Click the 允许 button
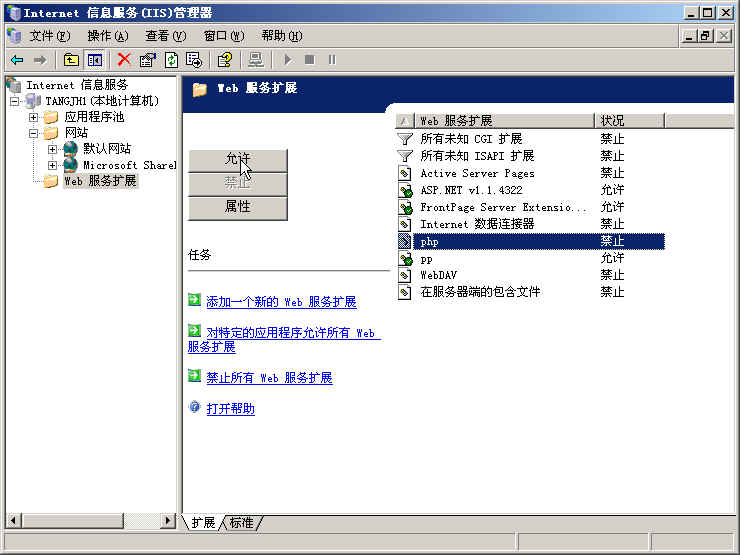The height and width of the screenshot is (555, 740). click(237, 160)
